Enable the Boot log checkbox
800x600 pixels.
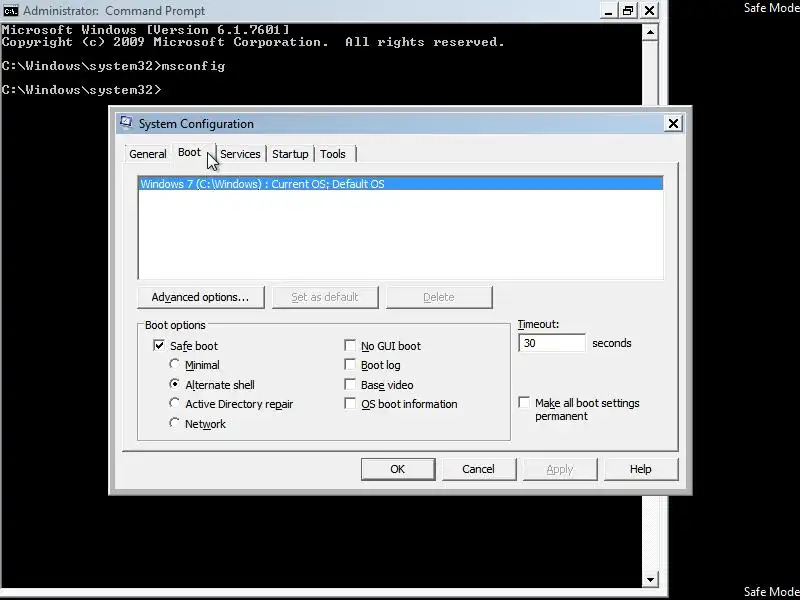tap(350, 364)
